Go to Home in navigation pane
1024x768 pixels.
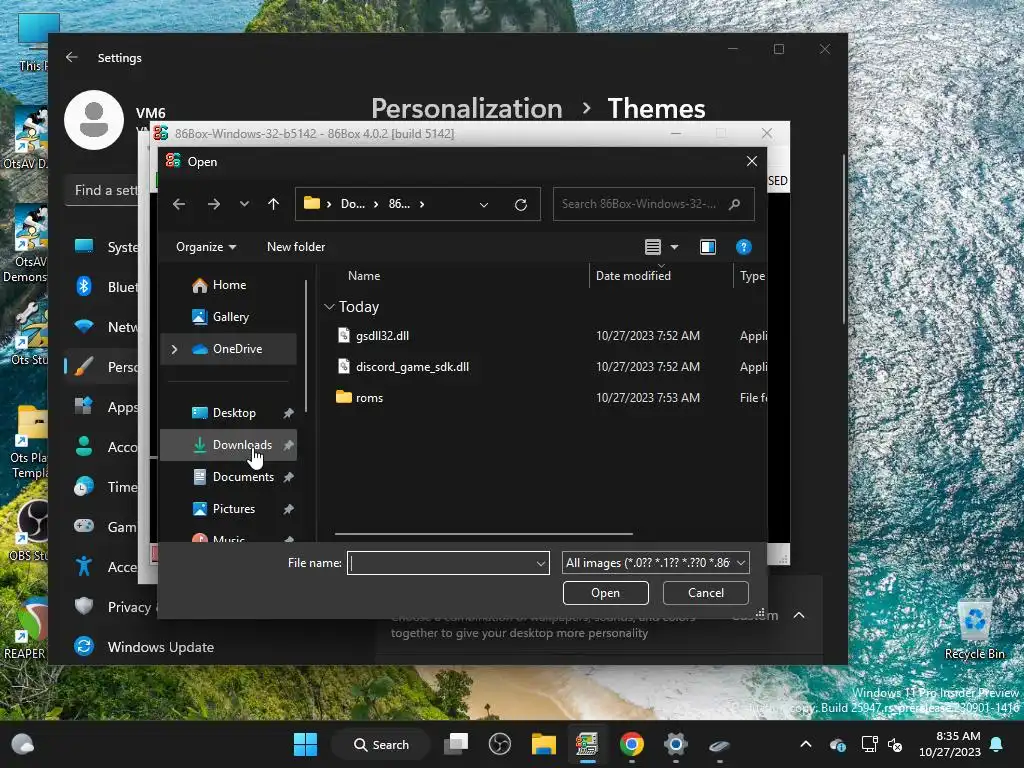click(x=229, y=285)
